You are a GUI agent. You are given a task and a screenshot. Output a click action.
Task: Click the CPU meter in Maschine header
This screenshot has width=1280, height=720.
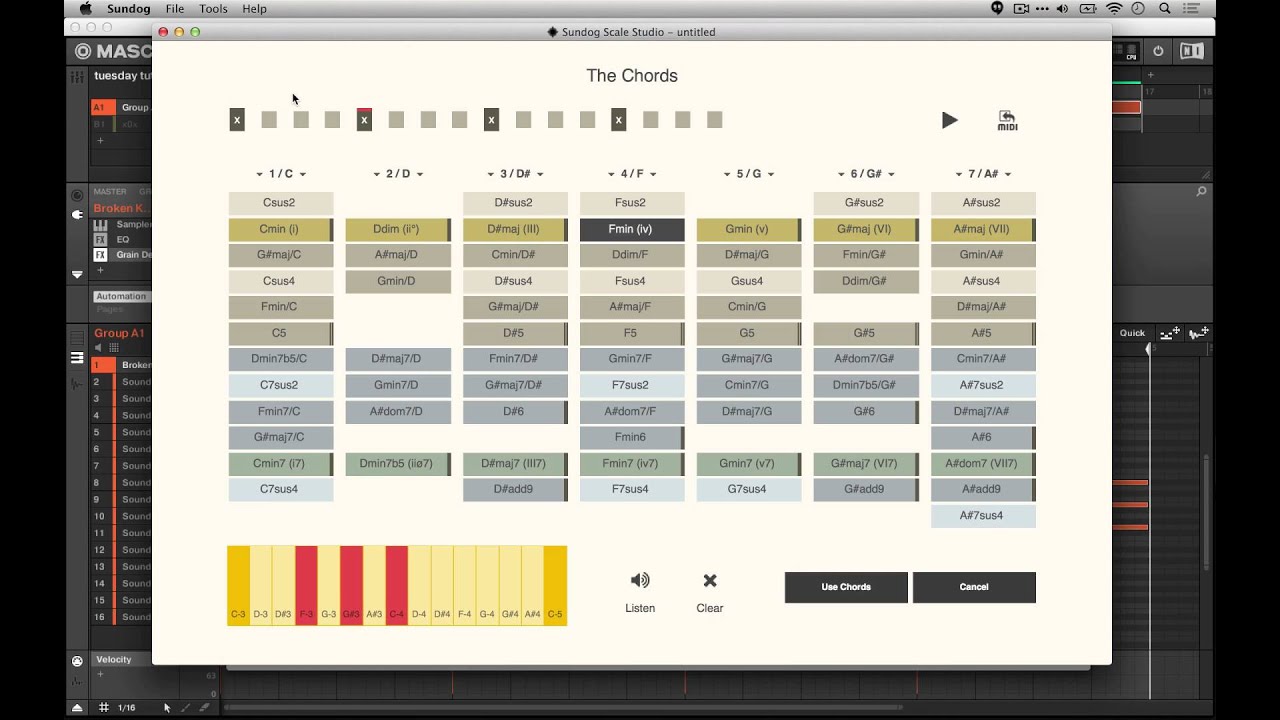point(1130,51)
